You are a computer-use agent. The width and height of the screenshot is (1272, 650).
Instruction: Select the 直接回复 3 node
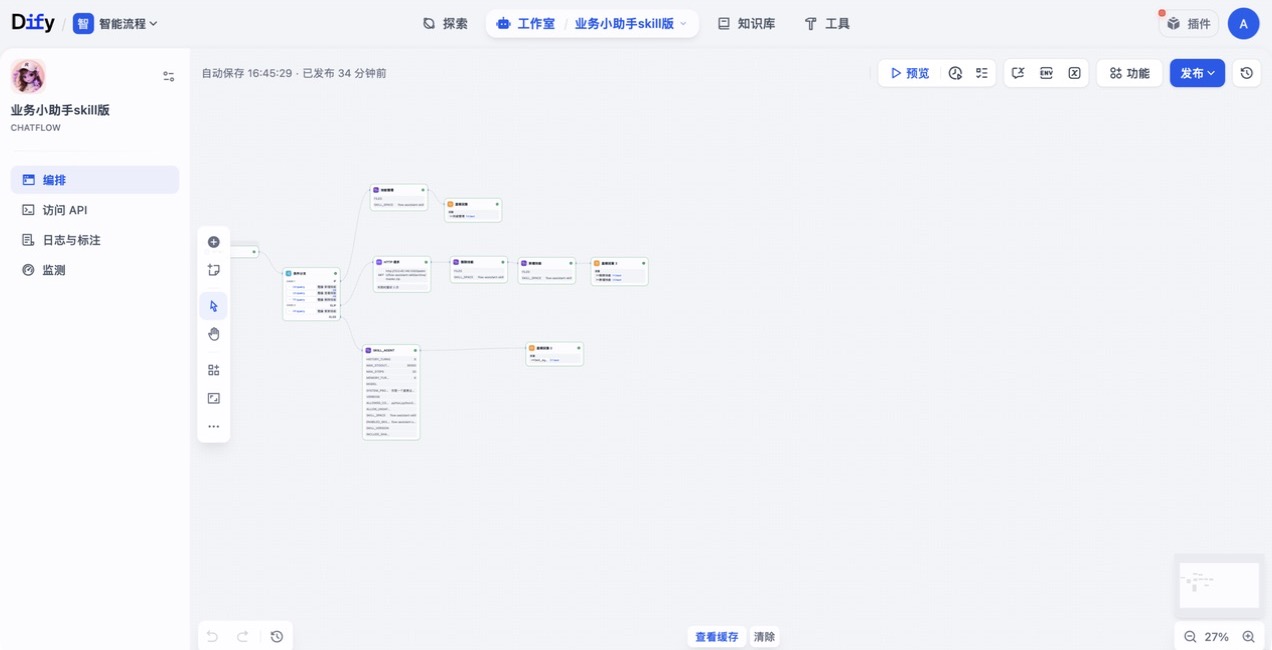[x=619, y=271]
